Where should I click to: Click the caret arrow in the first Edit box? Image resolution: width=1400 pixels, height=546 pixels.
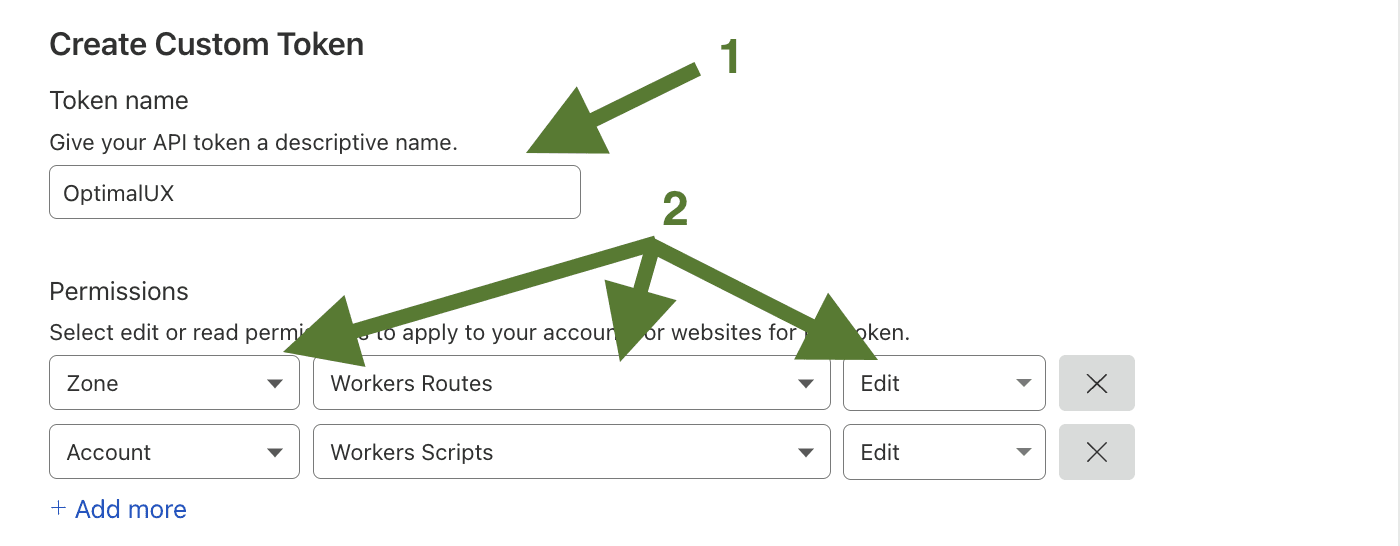(x=1023, y=384)
